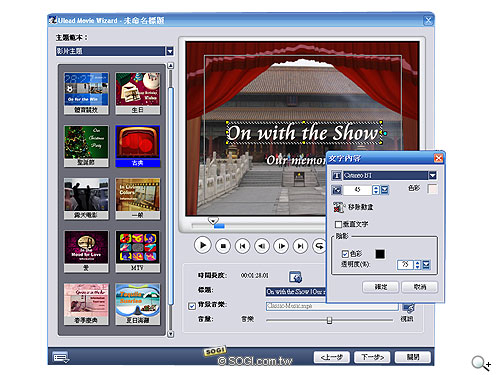500x375 pixels.
Task: Jump to the start of preview
Action: tap(242, 246)
